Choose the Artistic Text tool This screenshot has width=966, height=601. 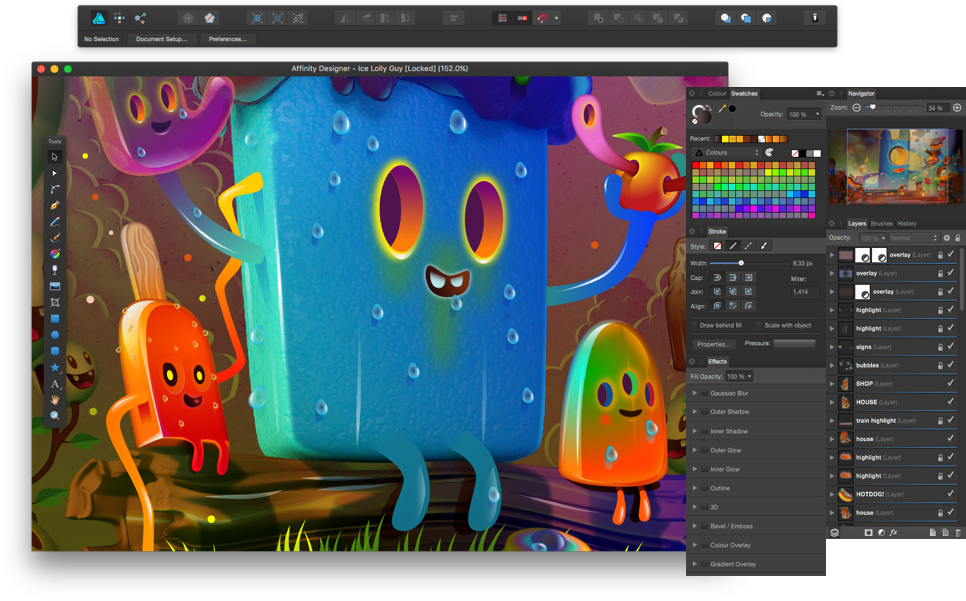[x=55, y=384]
